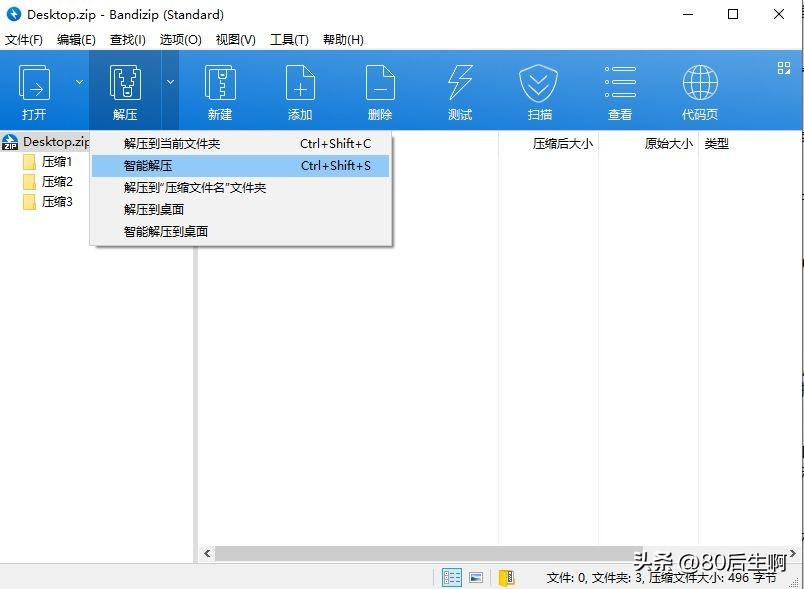Sort by 类型 column header
The width and height of the screenshot is (804, 589).
[716, 144]
